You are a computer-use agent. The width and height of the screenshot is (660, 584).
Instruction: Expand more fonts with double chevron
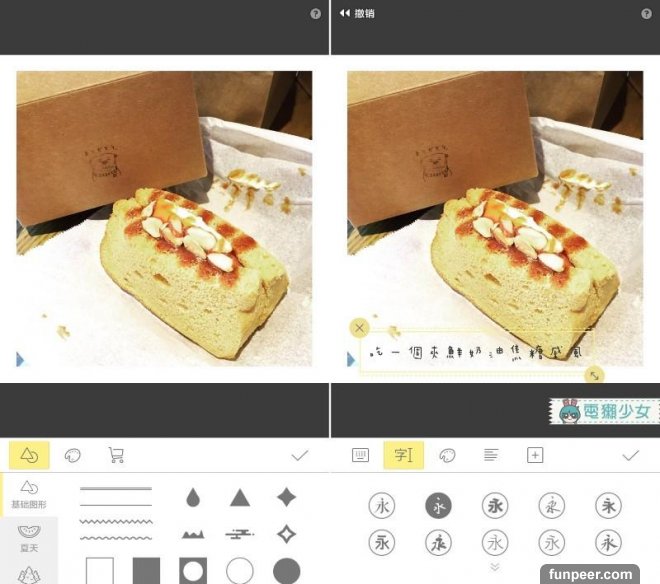(x=494, y=567)
